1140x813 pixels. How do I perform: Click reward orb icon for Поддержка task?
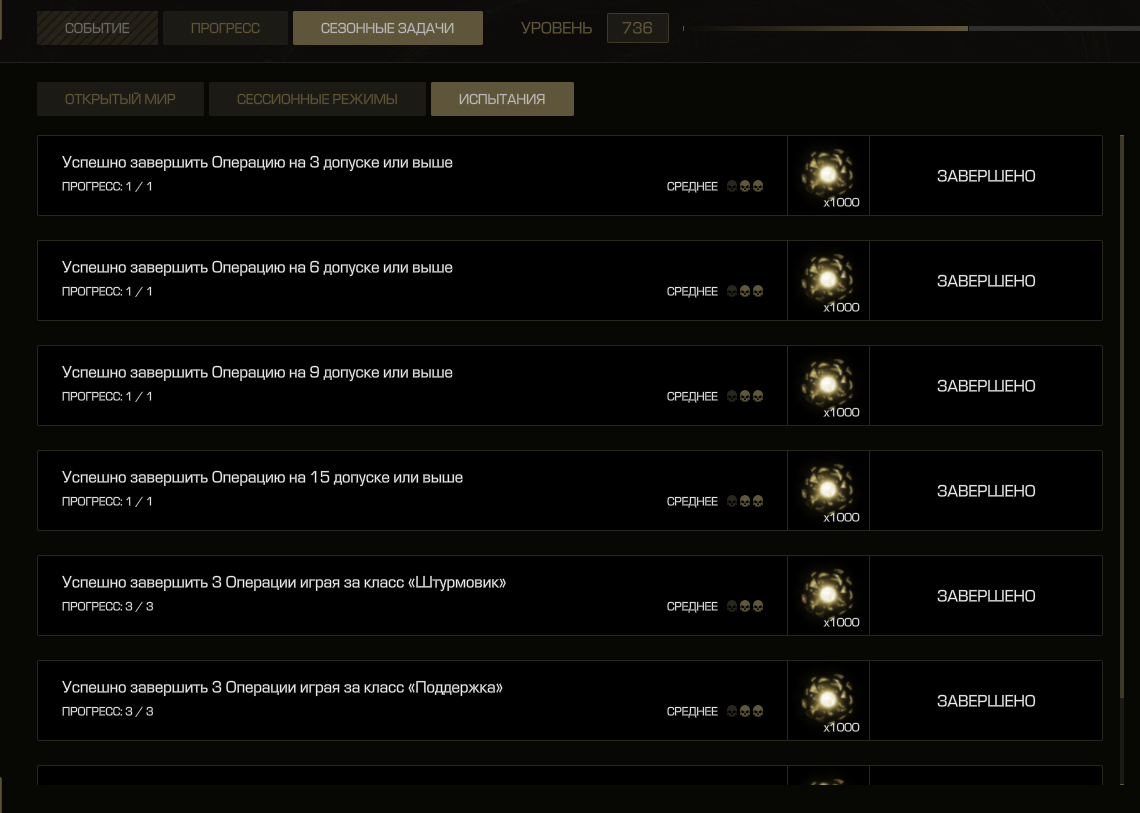coord(827,698)
